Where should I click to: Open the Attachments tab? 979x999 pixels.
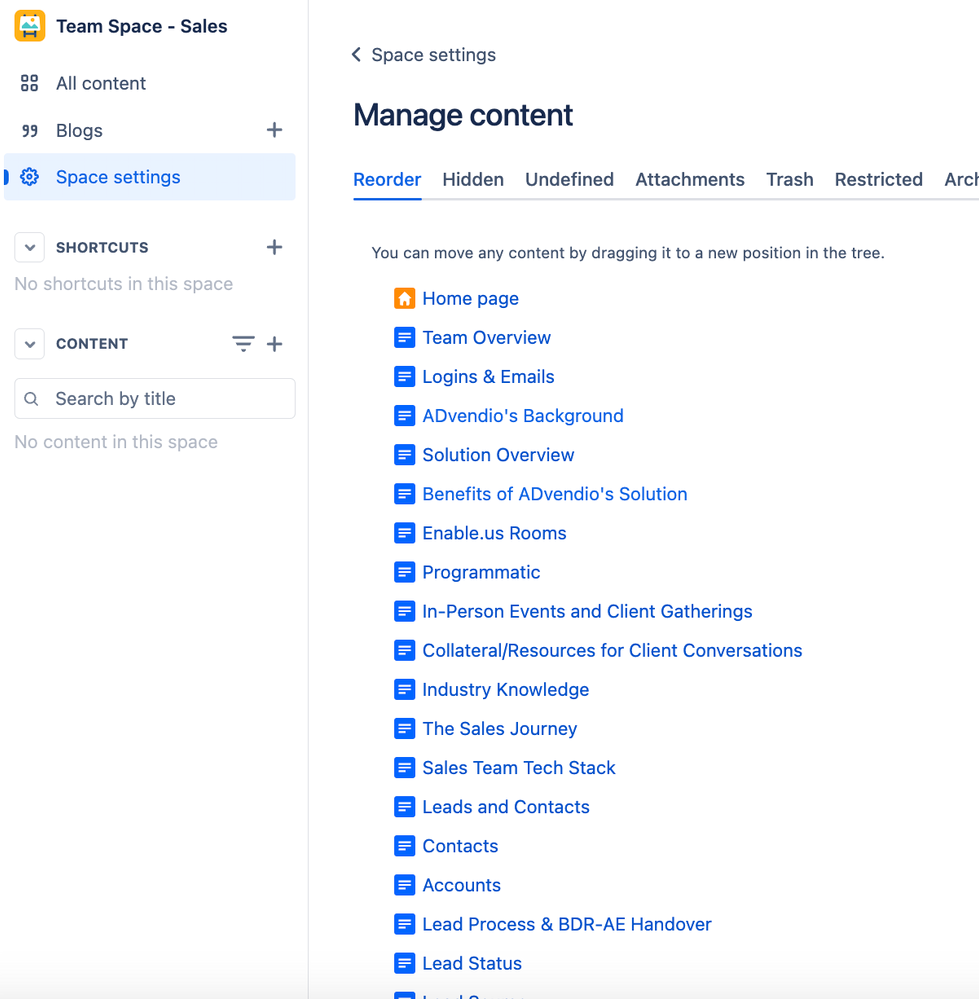pyautogui.click(x=690, y=180)
